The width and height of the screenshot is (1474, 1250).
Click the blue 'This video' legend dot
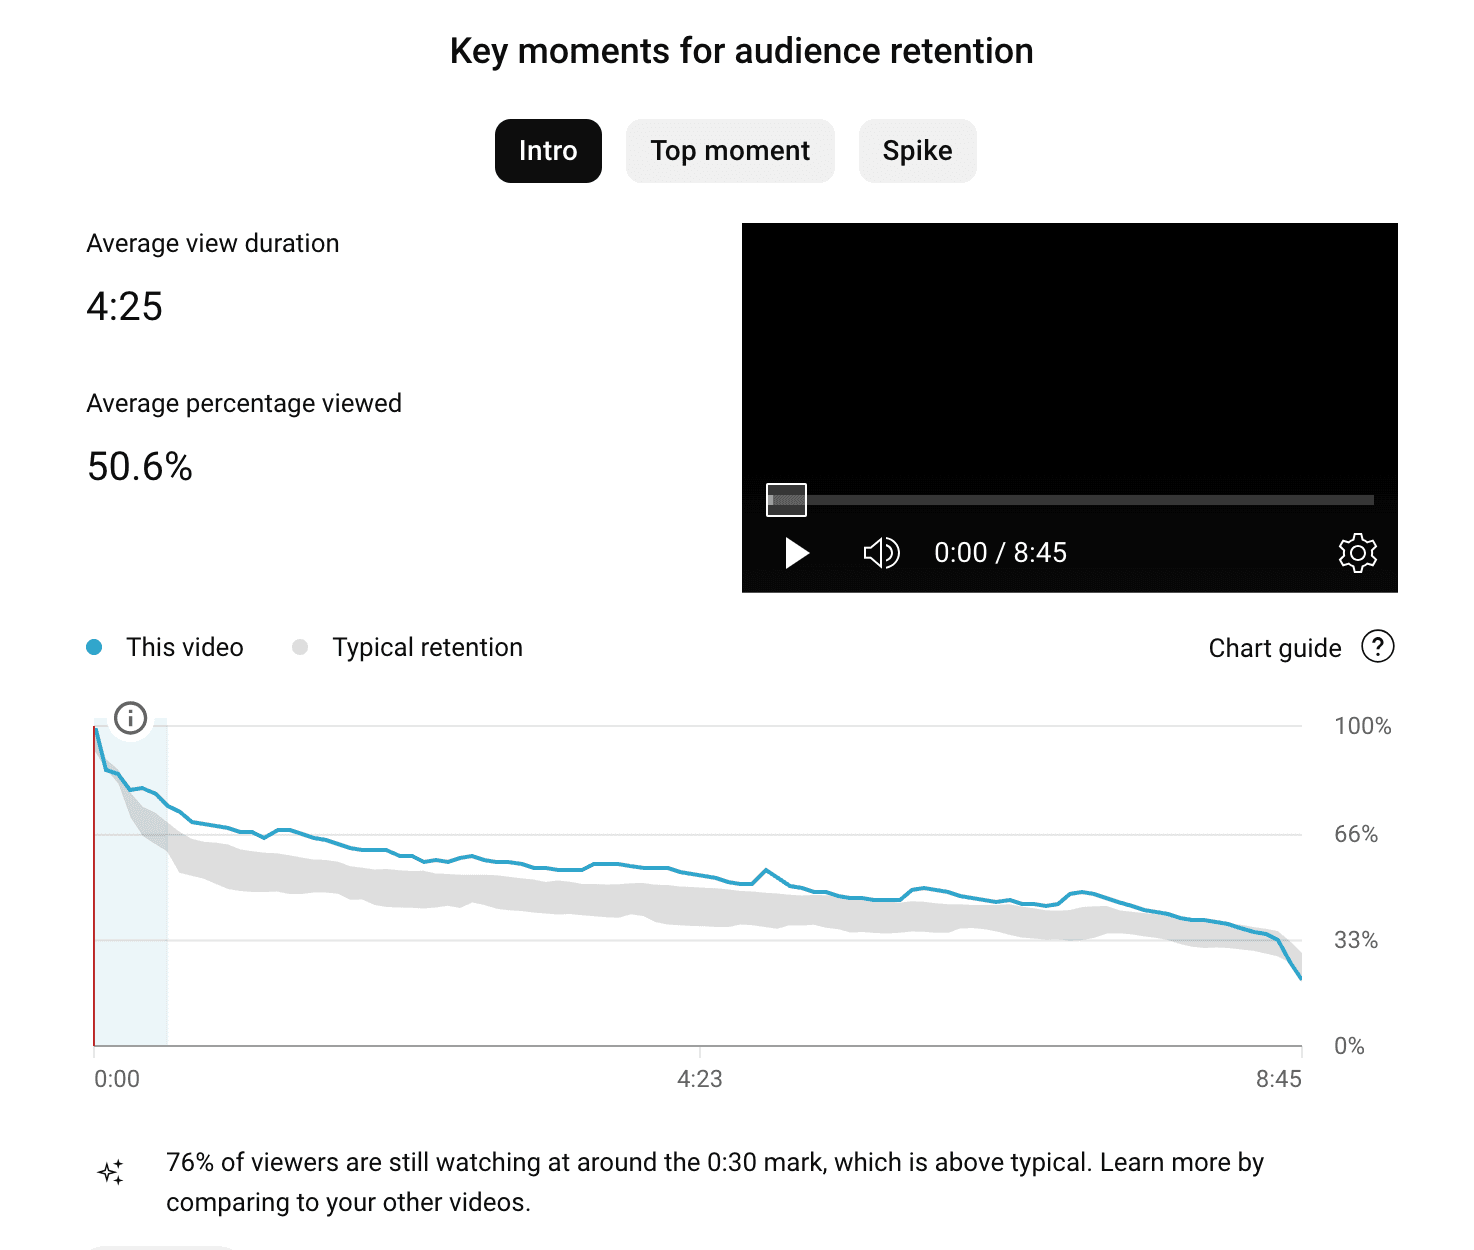click(95, 647)
